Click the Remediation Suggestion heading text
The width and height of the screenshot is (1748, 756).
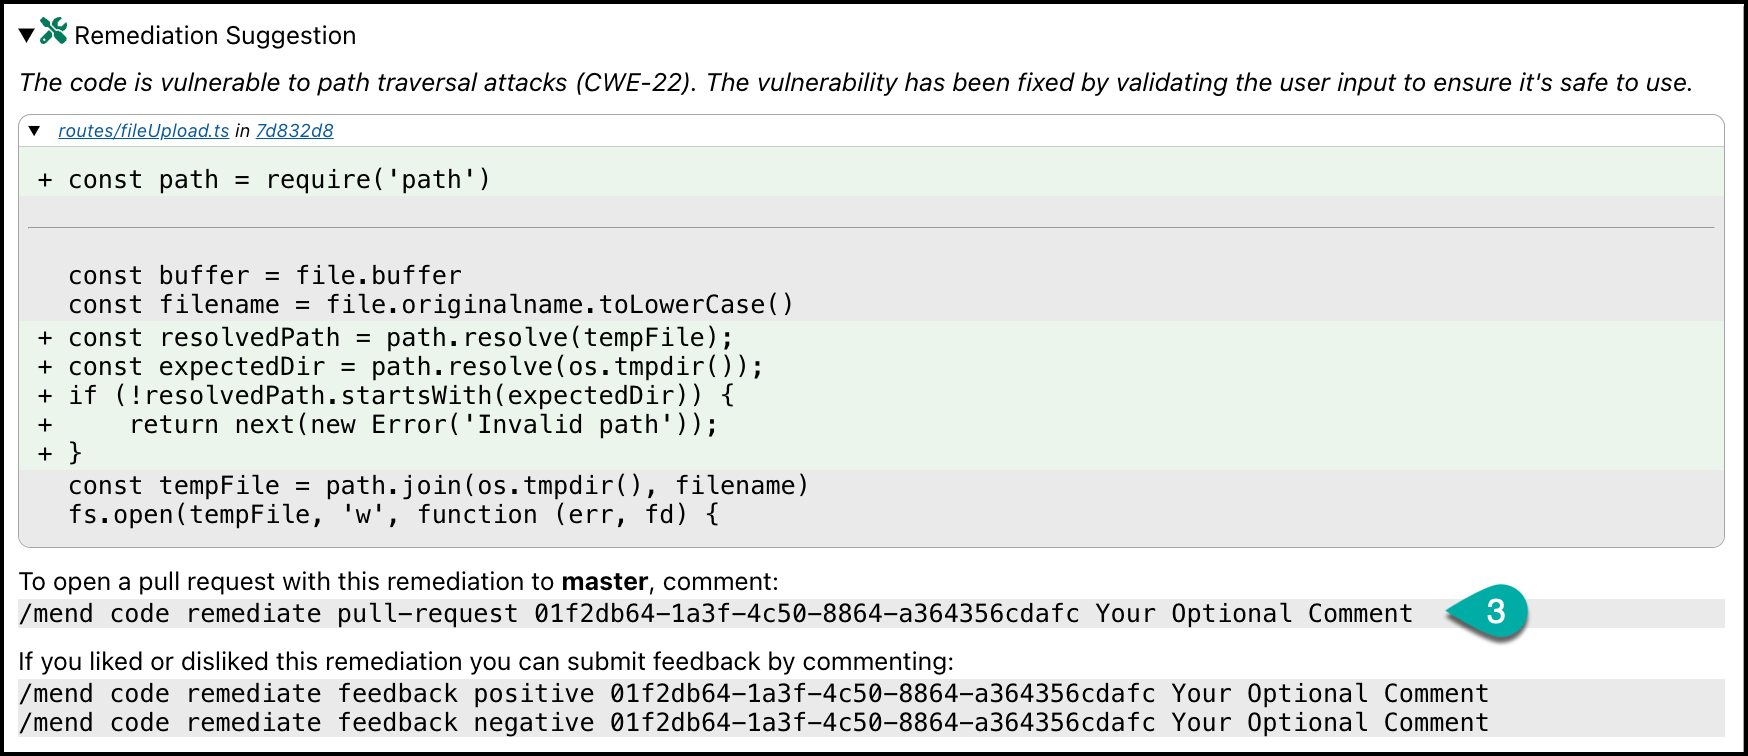(215, 36)
